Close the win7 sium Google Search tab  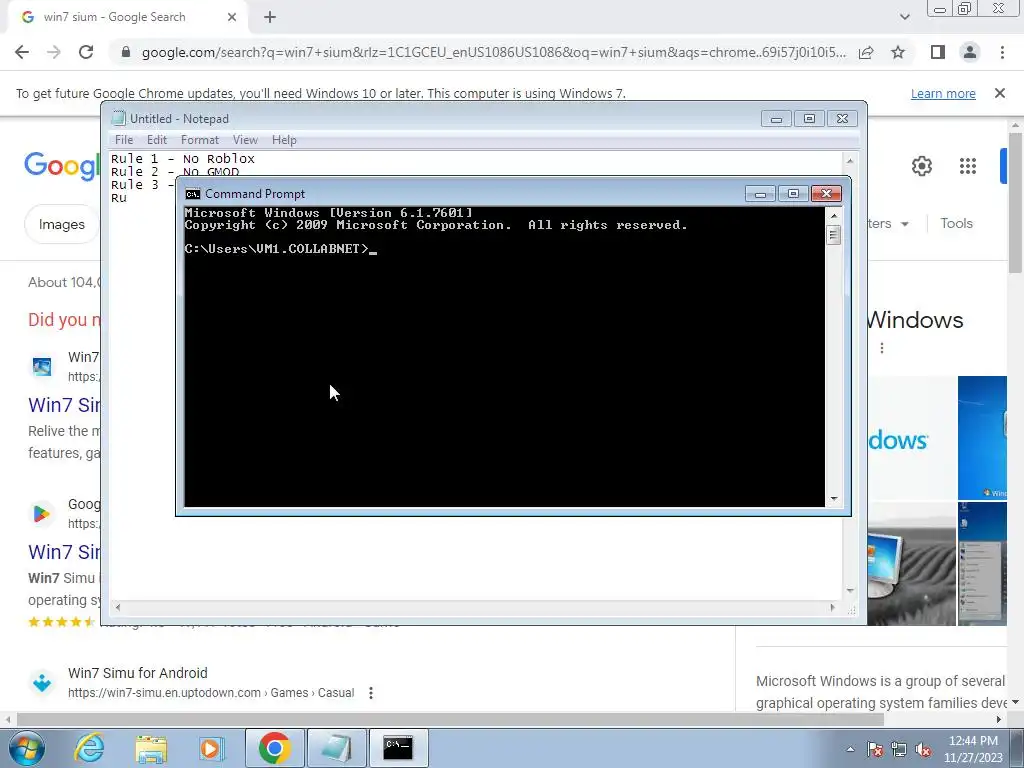[x=232, y=18]
